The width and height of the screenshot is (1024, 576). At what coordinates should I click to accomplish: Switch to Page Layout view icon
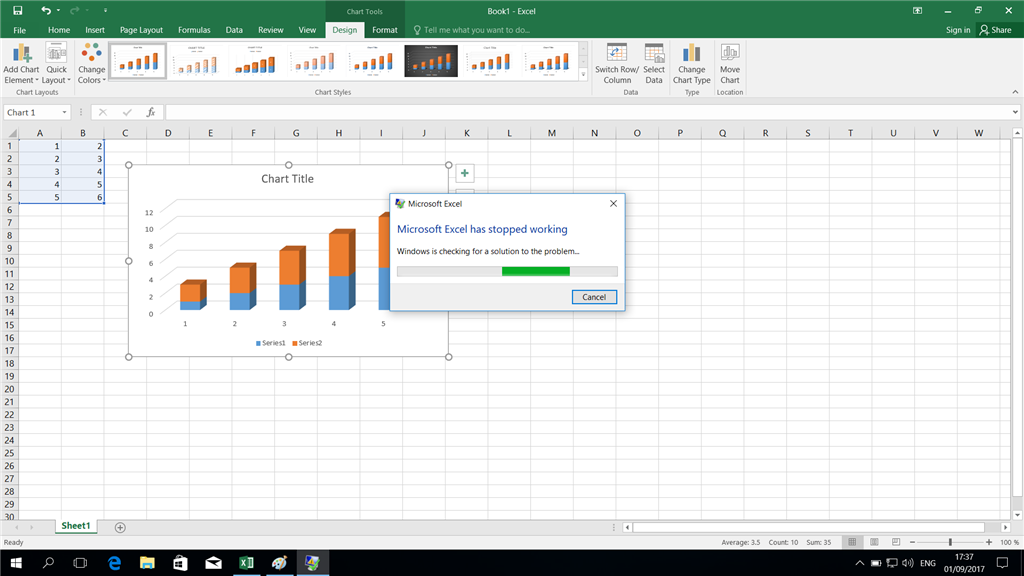[874, 542]
